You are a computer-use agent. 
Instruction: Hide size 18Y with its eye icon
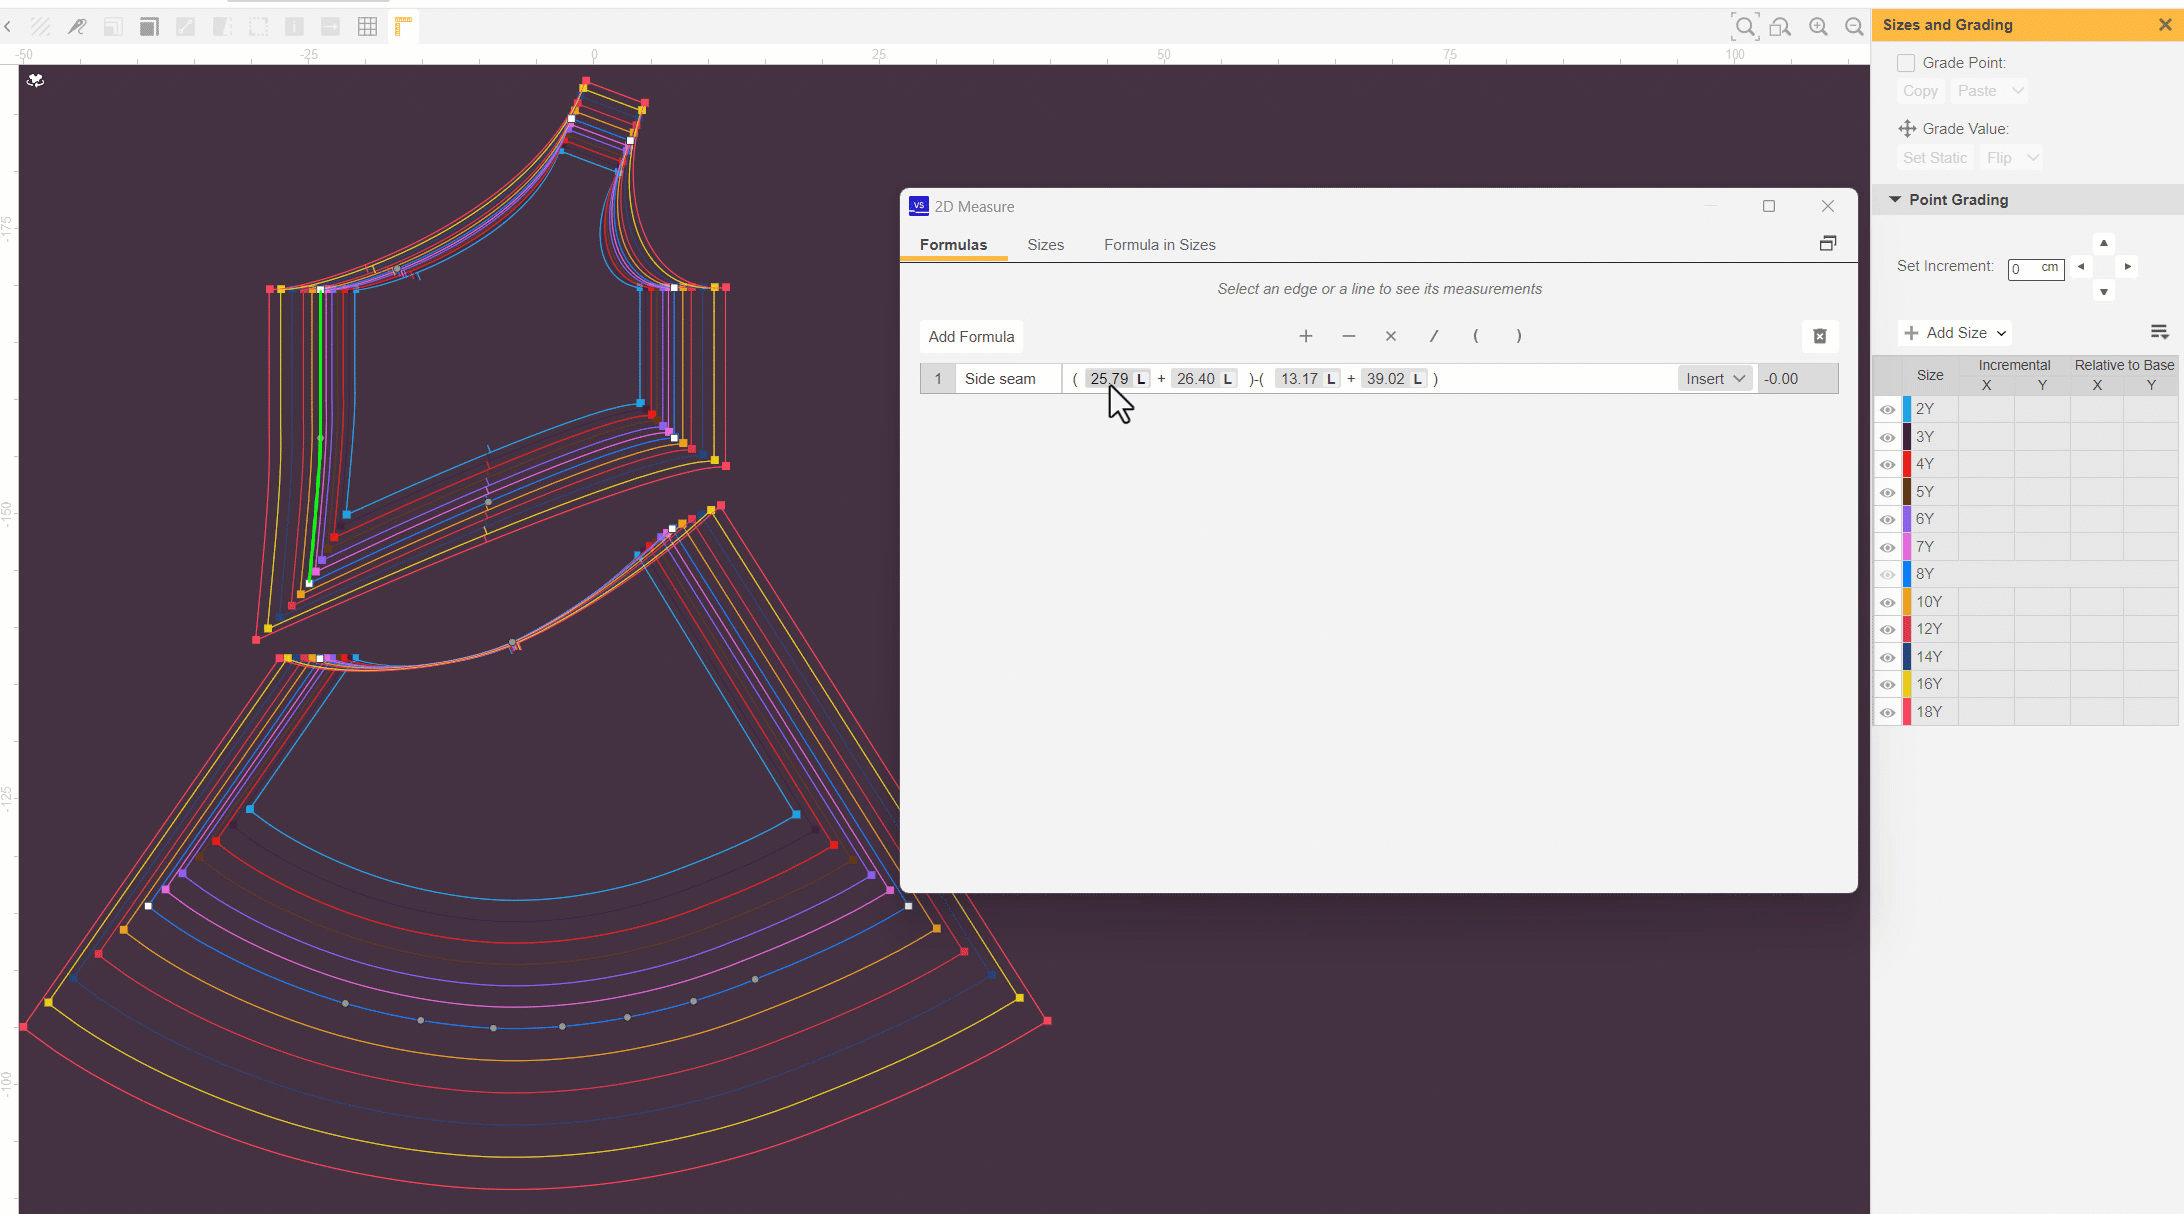pos(1887,713)
